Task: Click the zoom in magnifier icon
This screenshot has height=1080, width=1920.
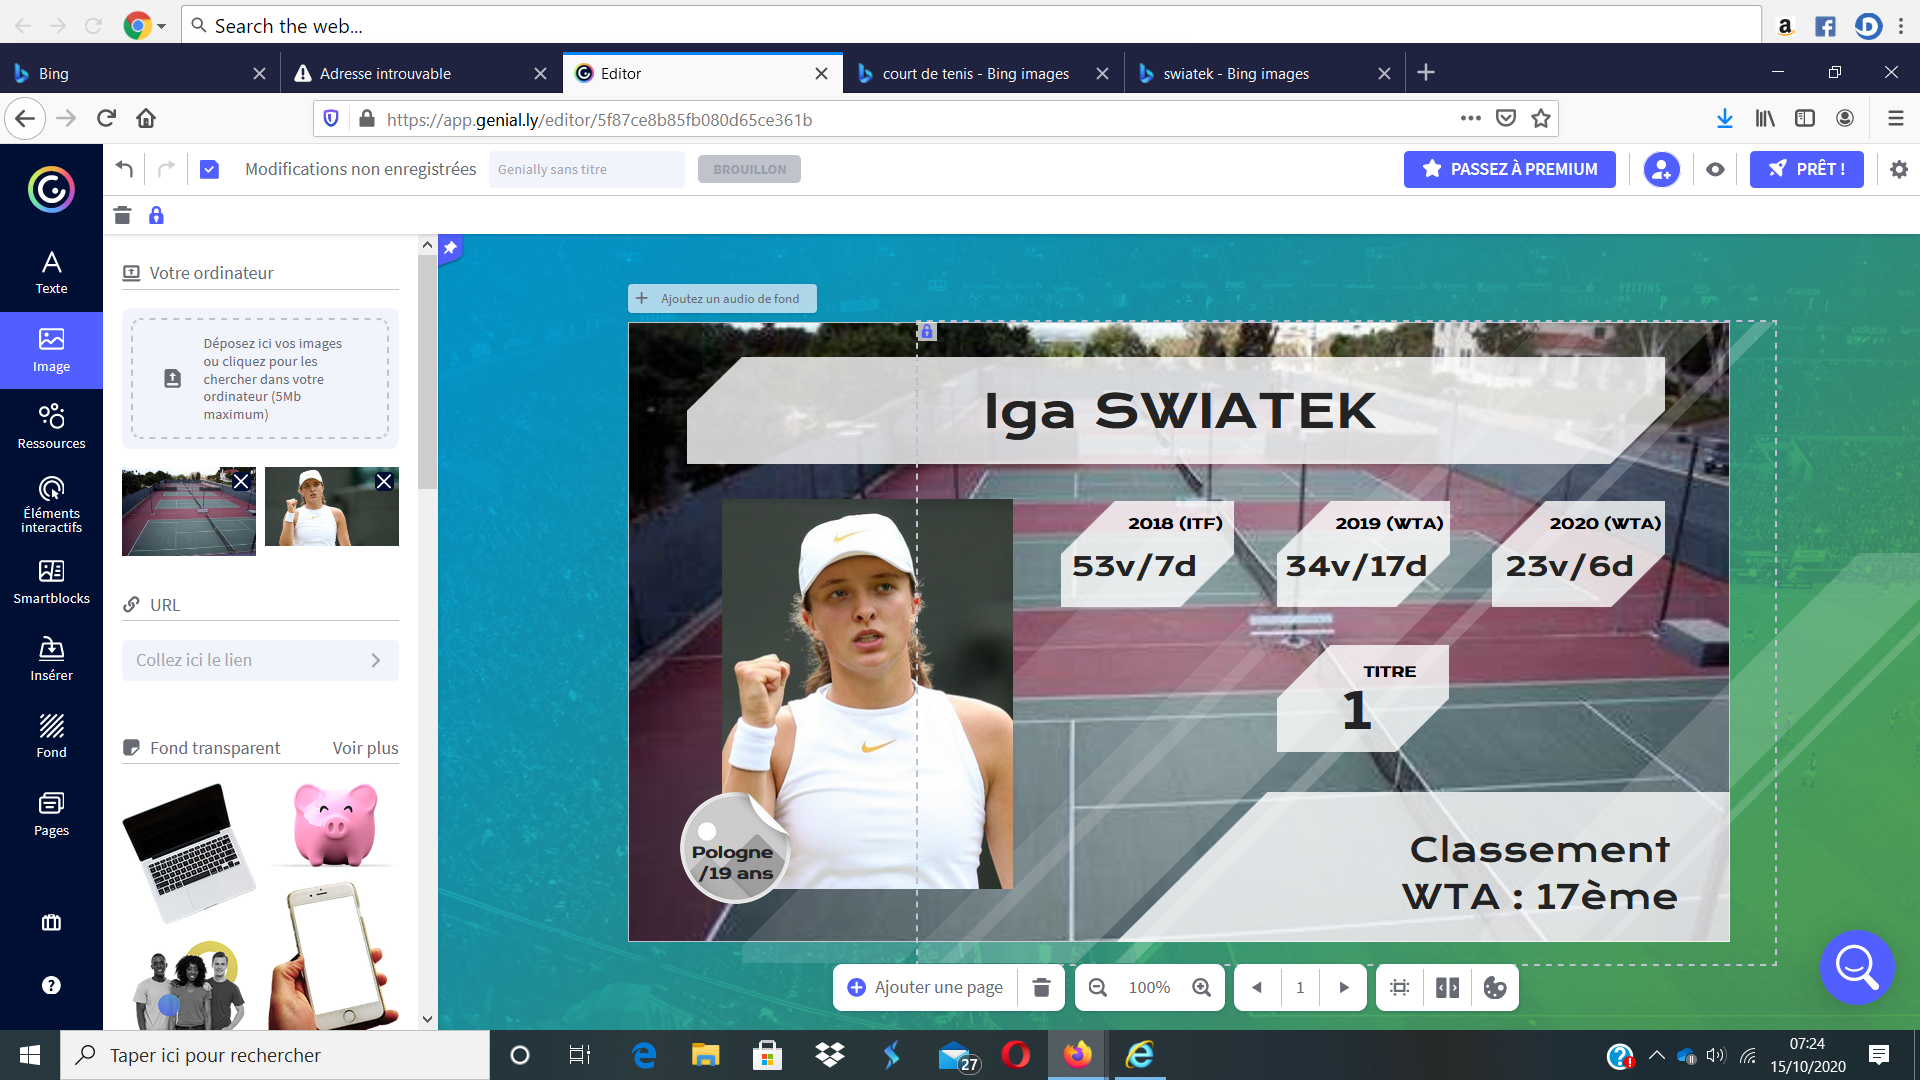Action: coord(1201,987)
